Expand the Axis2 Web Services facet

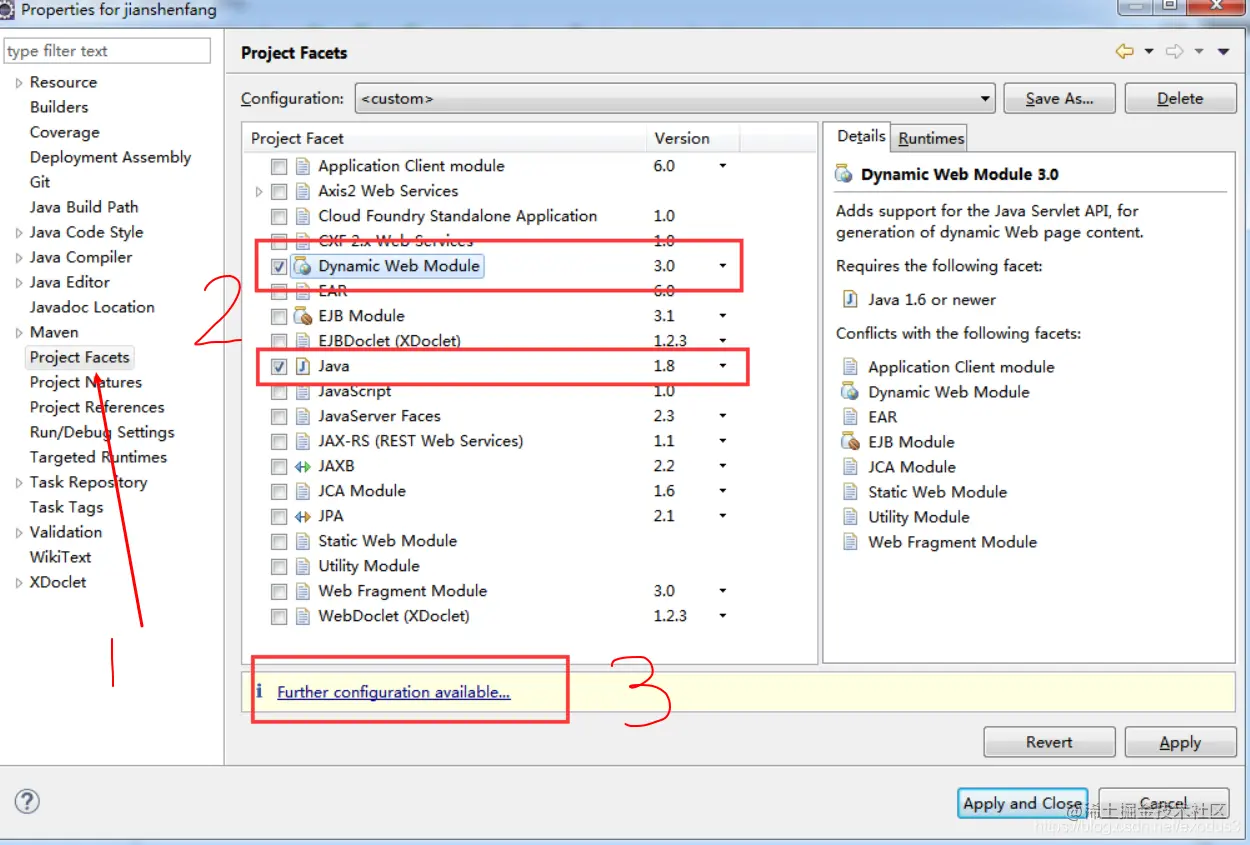(x=259, y=191)
